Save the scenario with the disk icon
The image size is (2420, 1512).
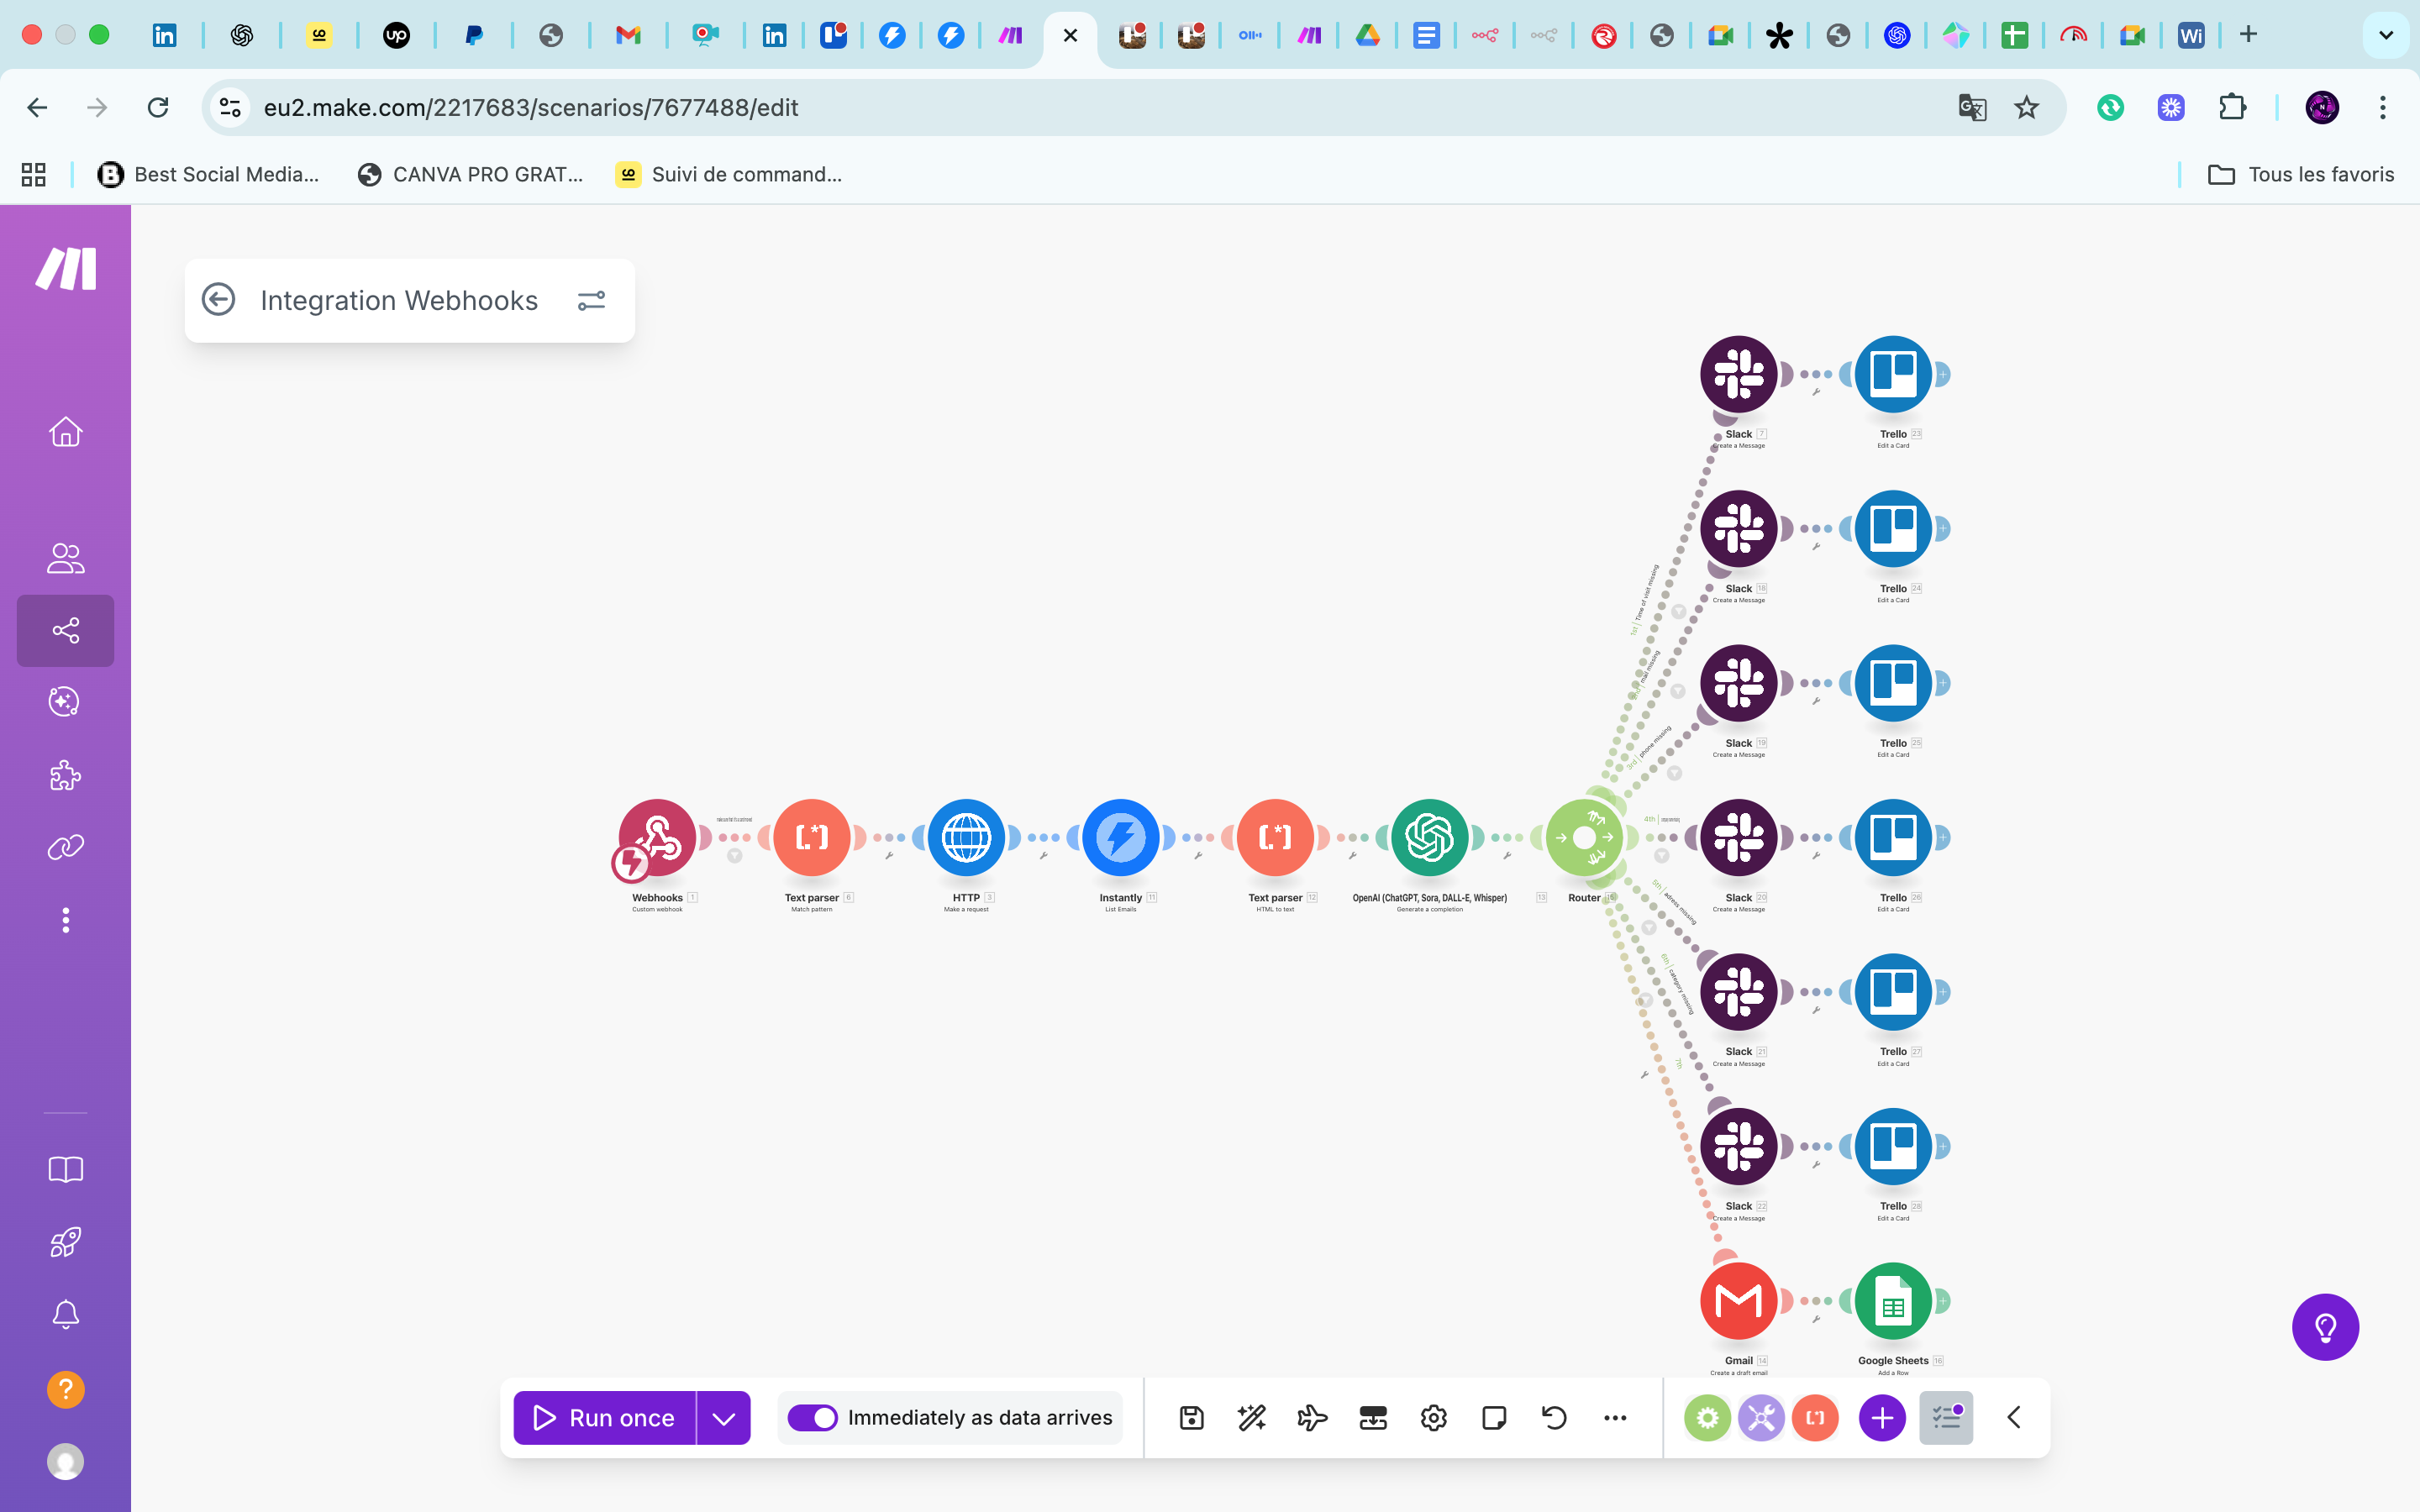click(1191, 1417)
